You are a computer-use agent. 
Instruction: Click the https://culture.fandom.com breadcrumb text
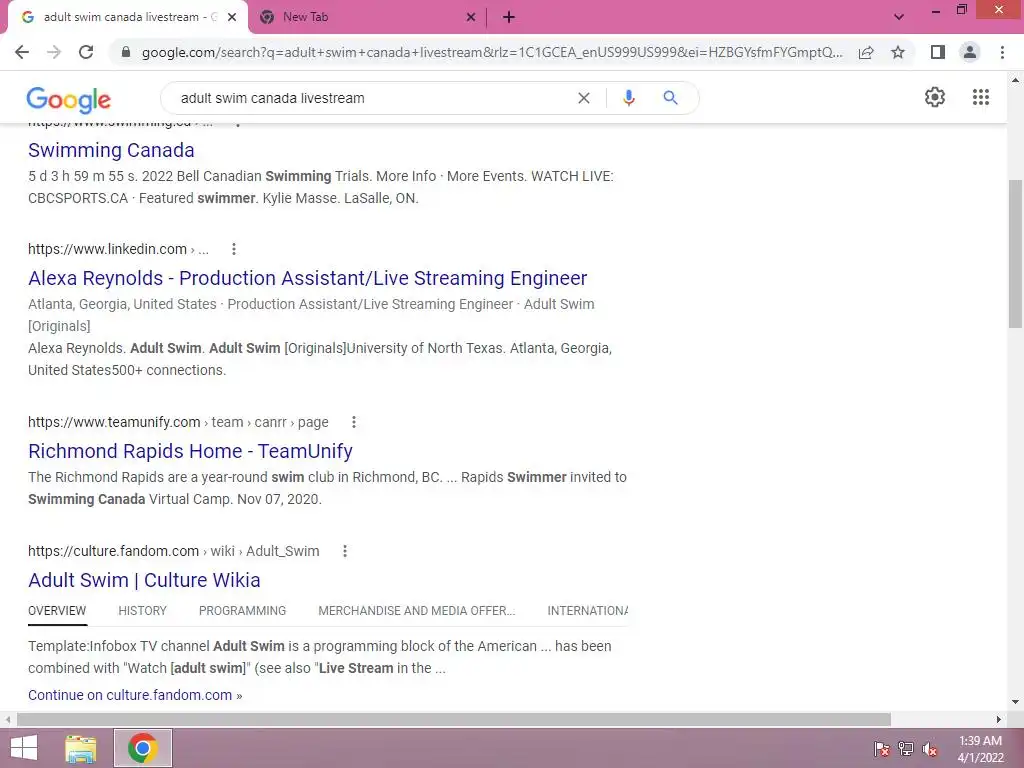[174, 551]
